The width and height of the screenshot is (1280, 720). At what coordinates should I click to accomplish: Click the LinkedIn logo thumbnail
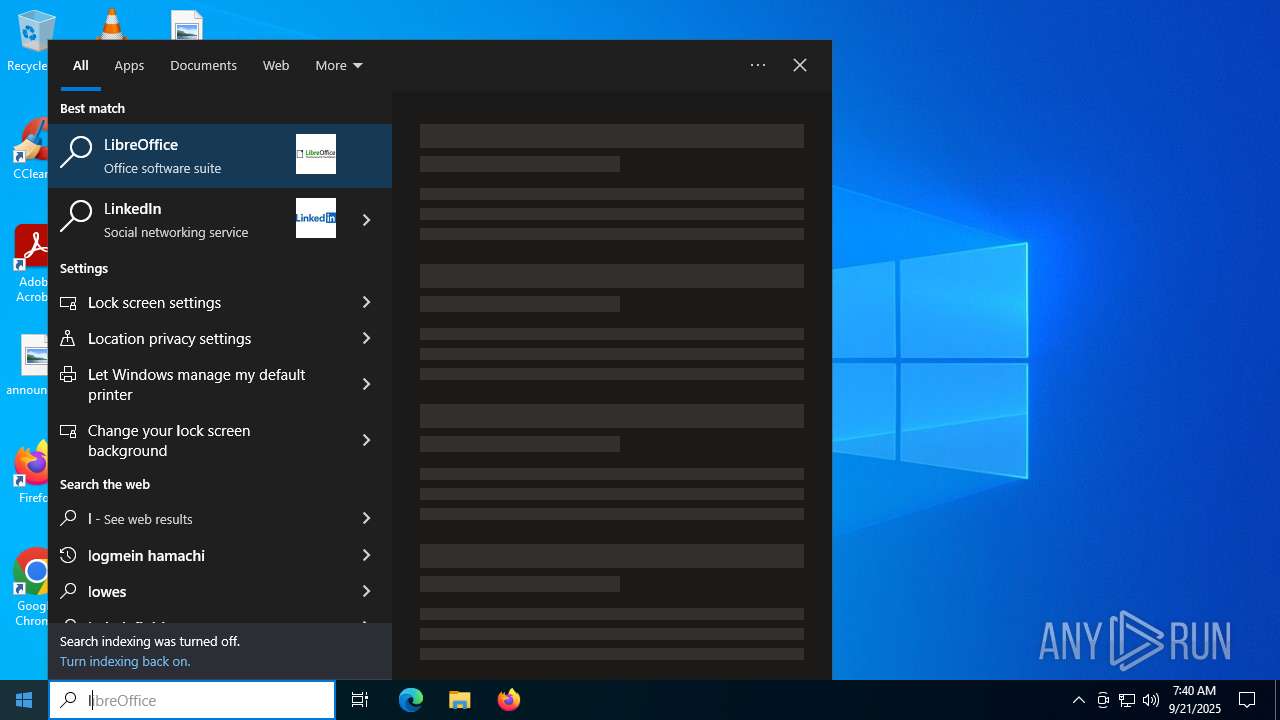(x=316, y=218)
